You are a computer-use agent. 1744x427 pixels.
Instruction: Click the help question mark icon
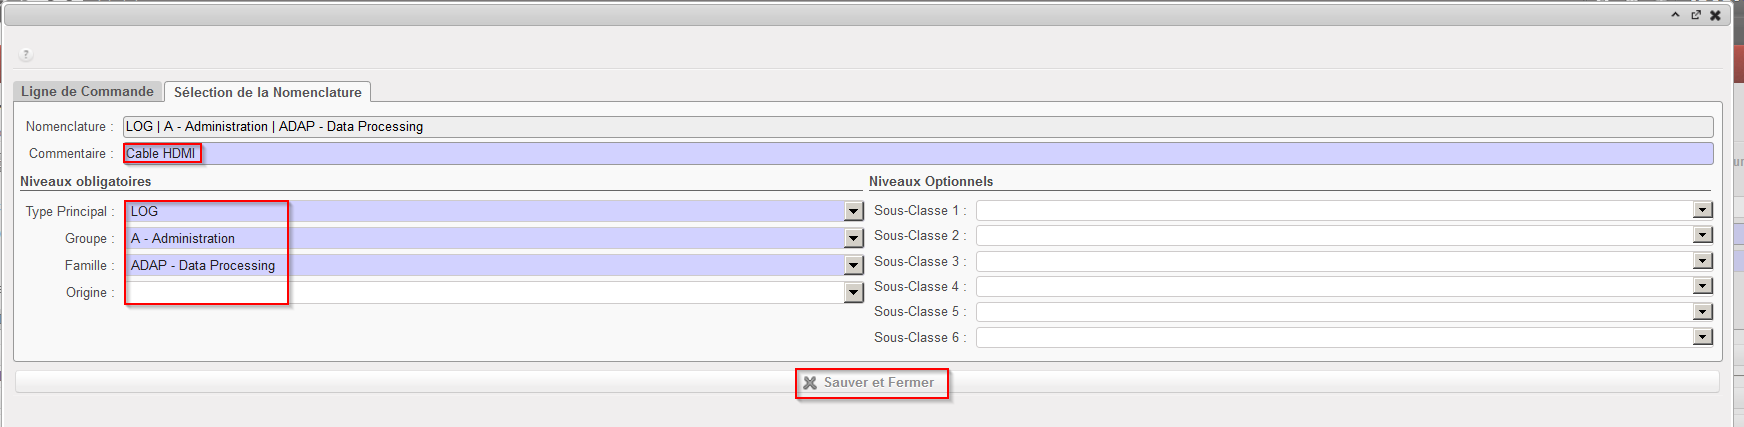[x=26, y=54]
